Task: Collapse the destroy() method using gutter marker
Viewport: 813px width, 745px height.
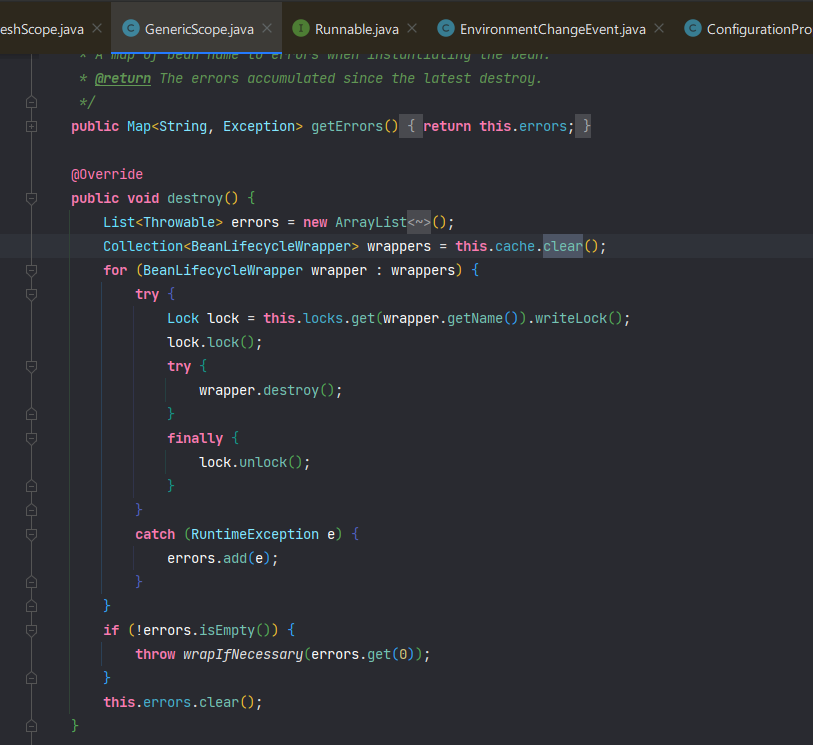Action: pyautogui.click(x=32, y=198)
